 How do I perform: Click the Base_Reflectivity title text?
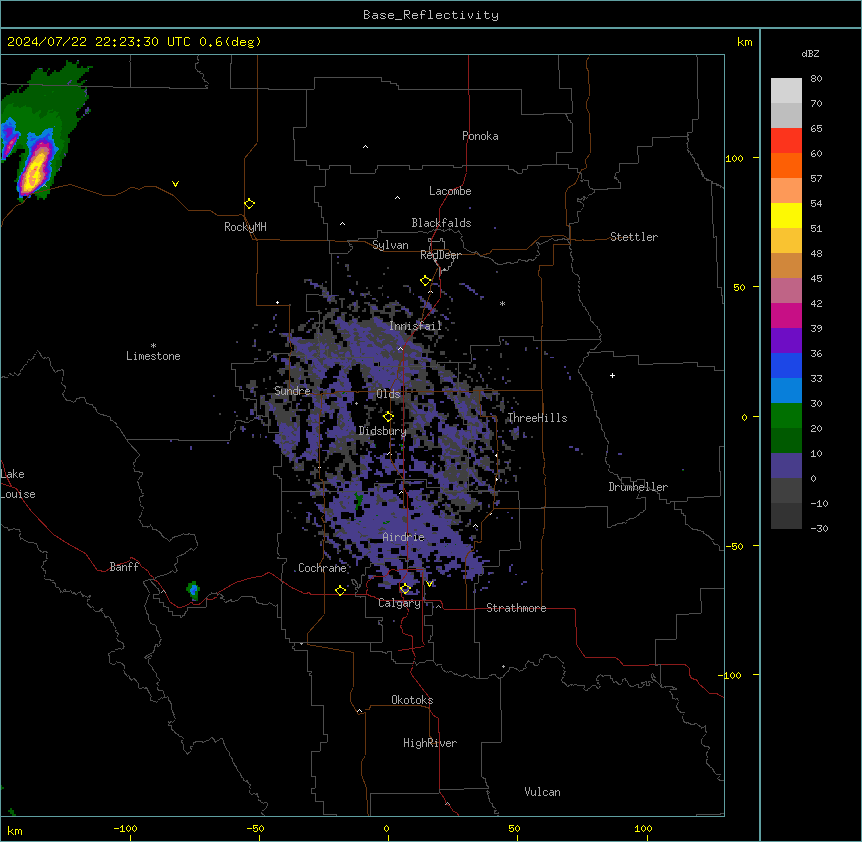(x=431, y=15)
